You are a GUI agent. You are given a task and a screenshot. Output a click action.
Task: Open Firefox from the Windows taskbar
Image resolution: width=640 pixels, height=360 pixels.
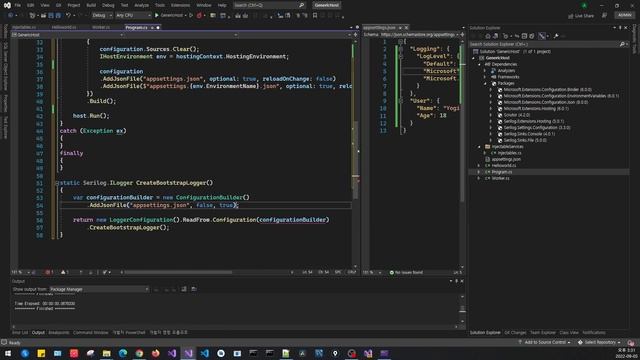[x=156, y=353]
